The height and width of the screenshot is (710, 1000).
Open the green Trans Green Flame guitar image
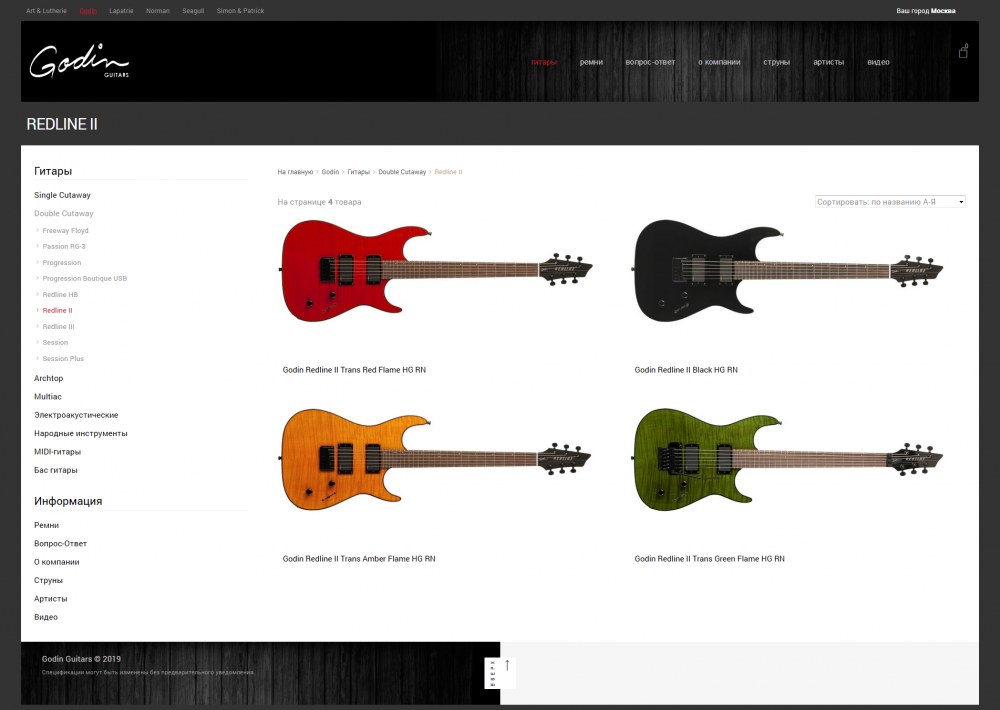click(788, 459)
